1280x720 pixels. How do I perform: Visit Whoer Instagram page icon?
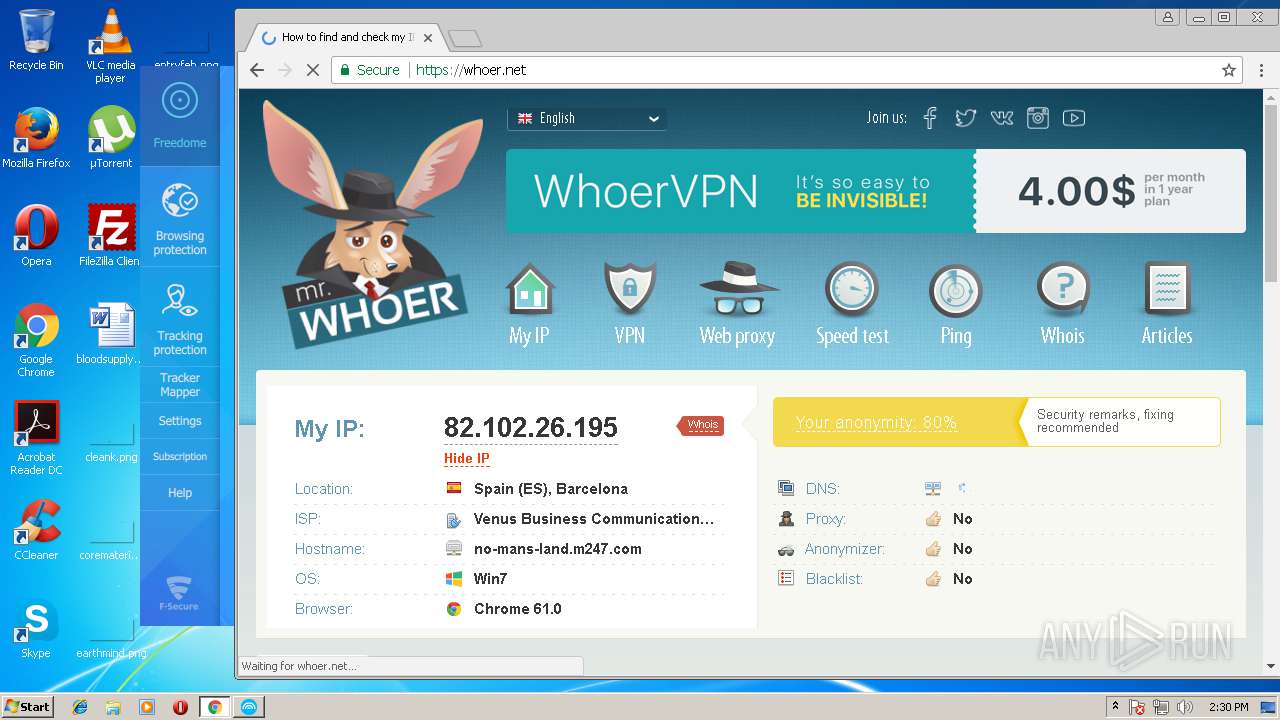[1038, 118]
